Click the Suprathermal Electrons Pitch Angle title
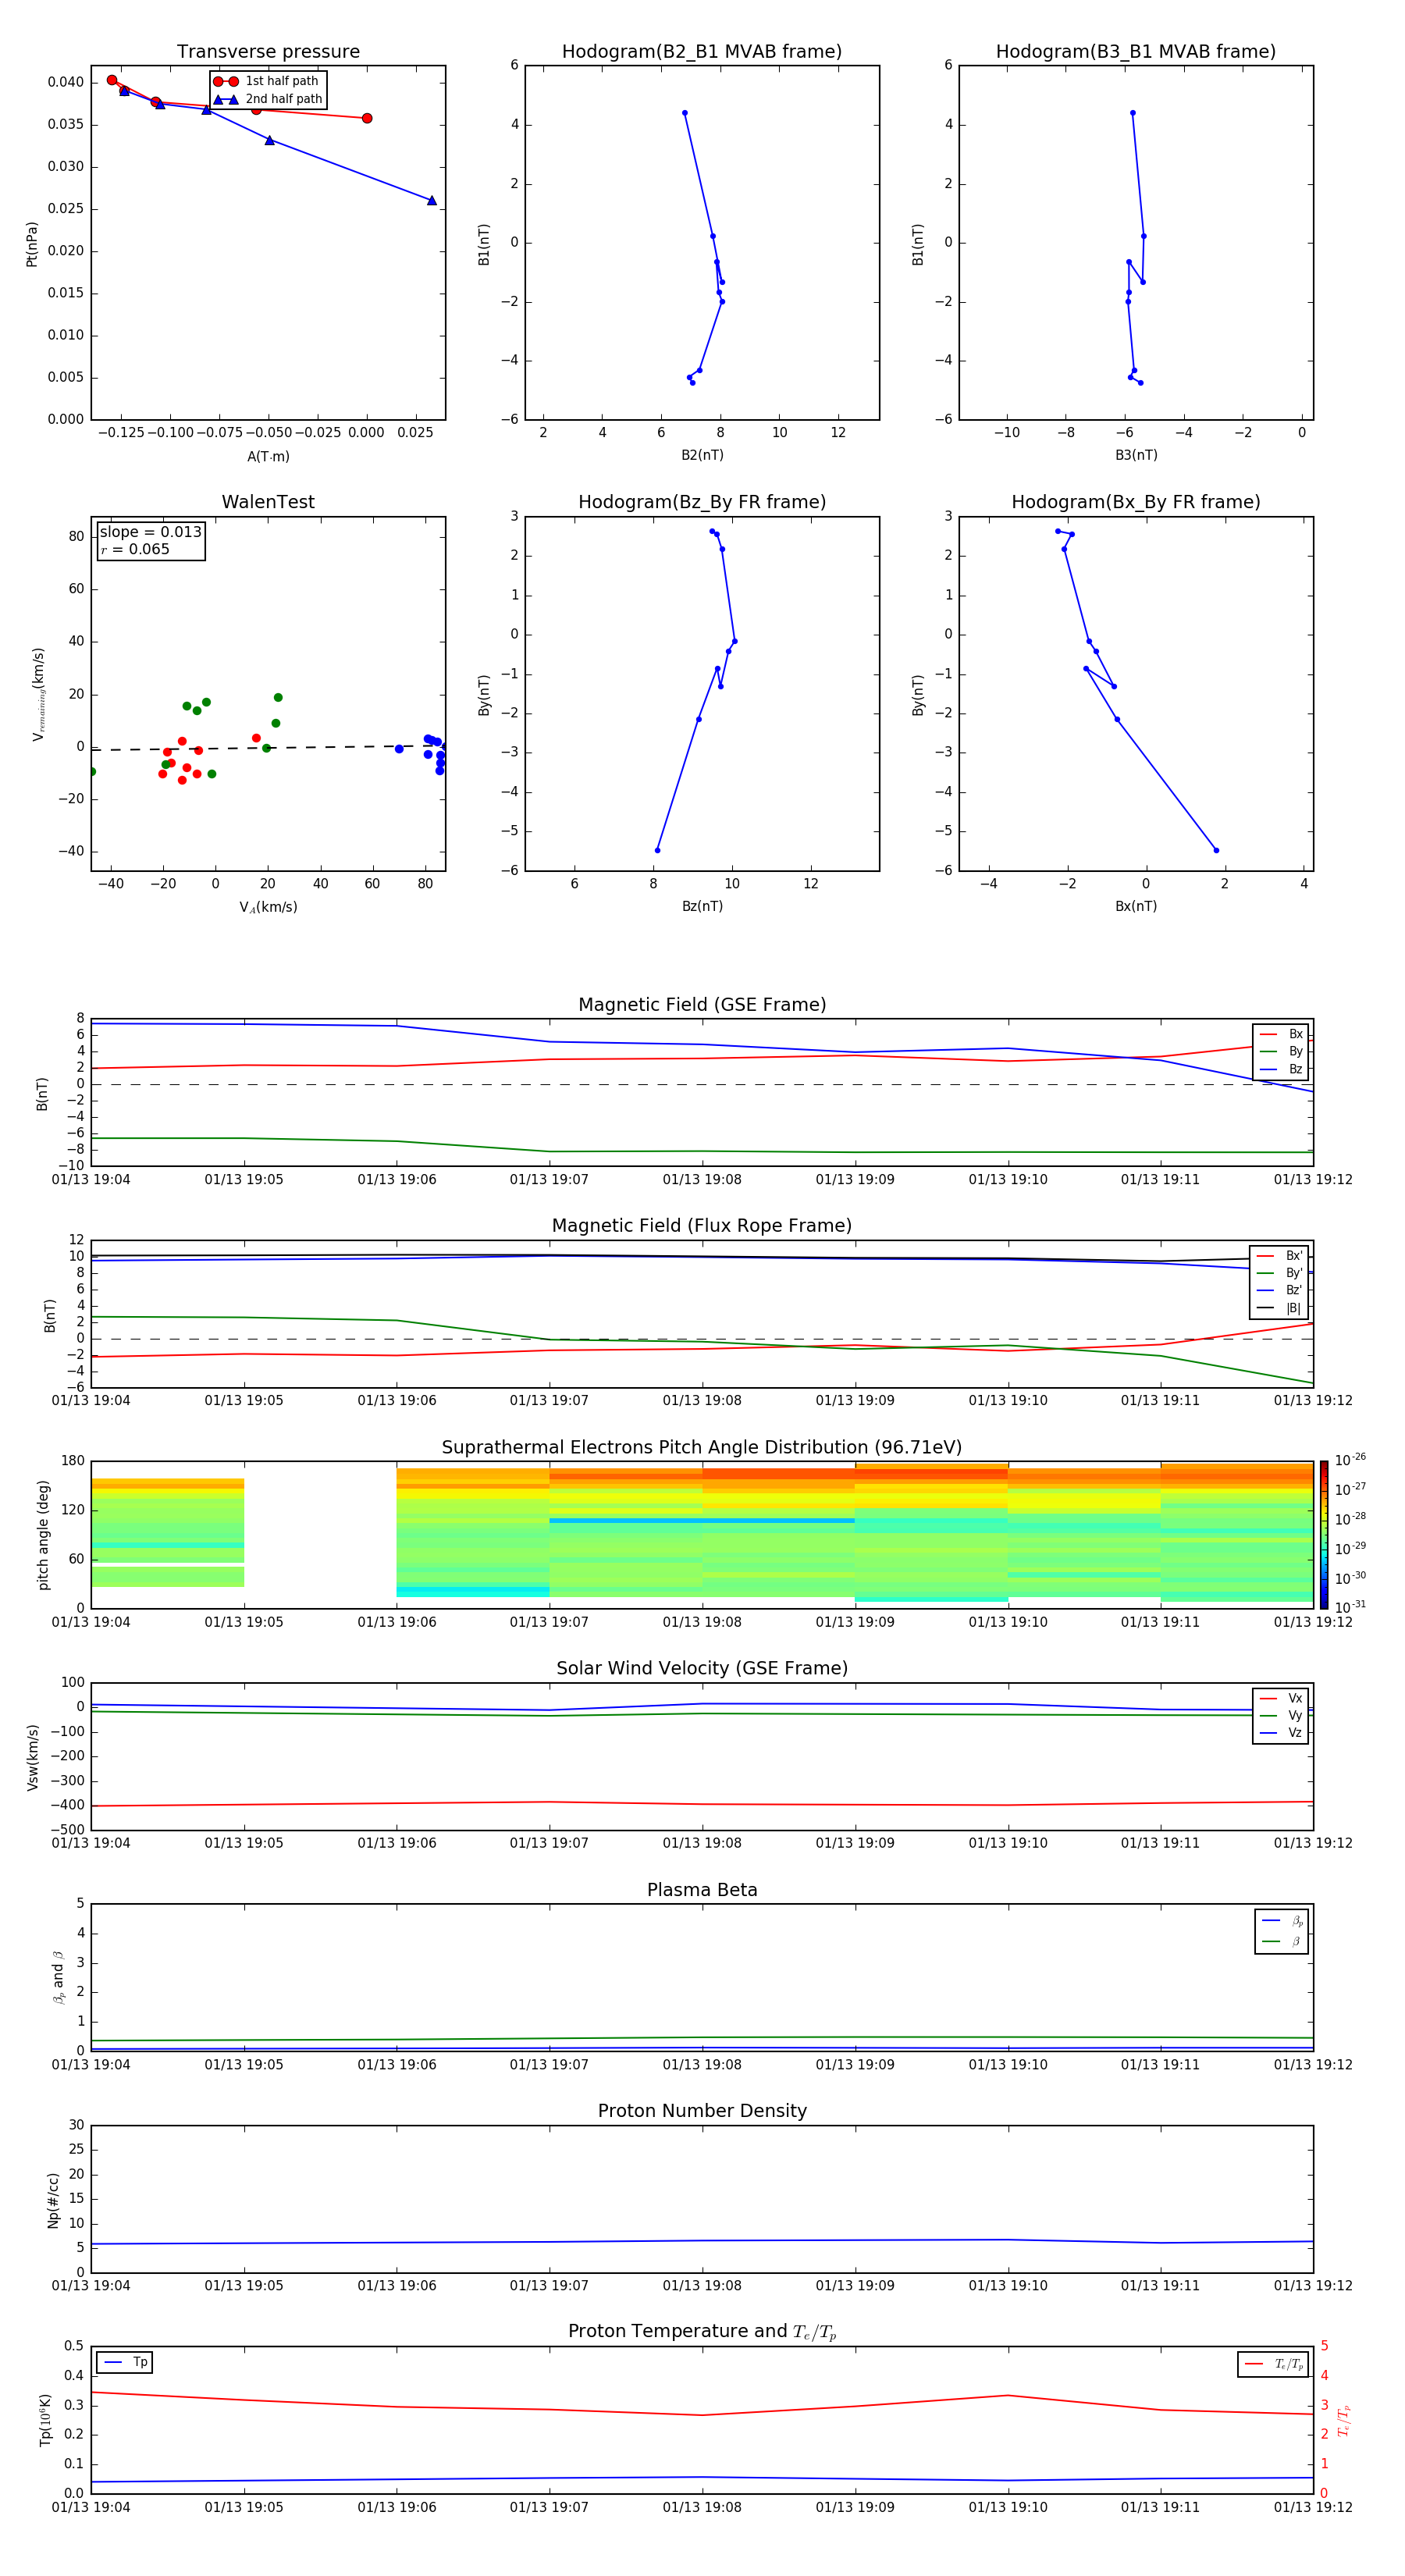The width and height of the screenshot is (1405, 2576). 702,1448
